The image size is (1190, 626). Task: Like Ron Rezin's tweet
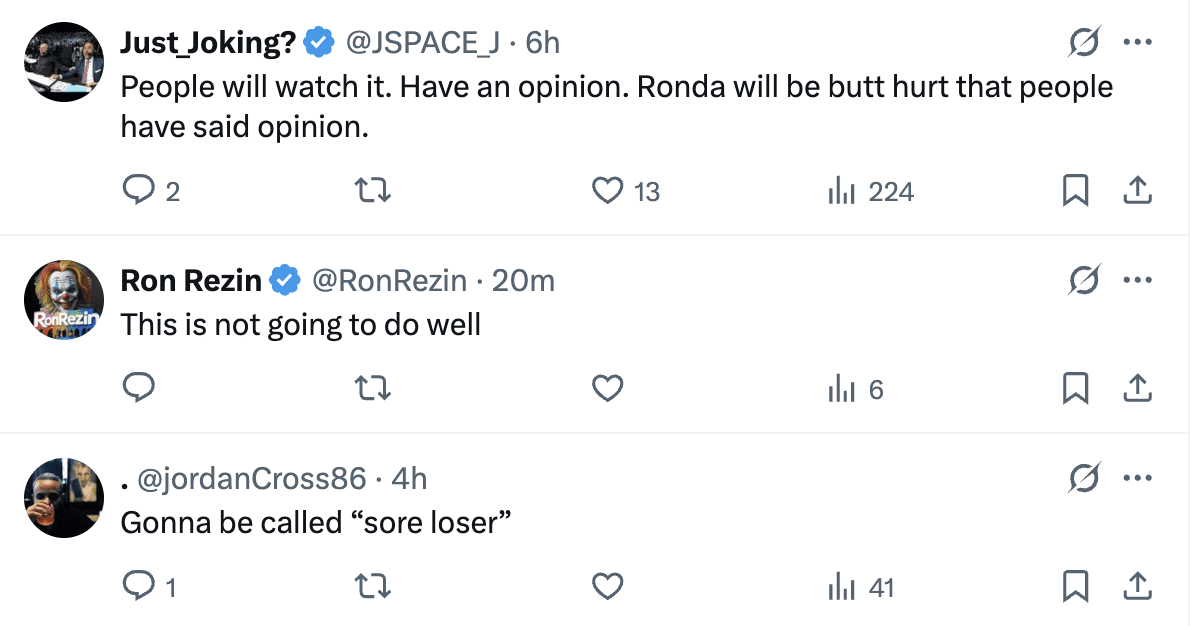pos(608,389)
